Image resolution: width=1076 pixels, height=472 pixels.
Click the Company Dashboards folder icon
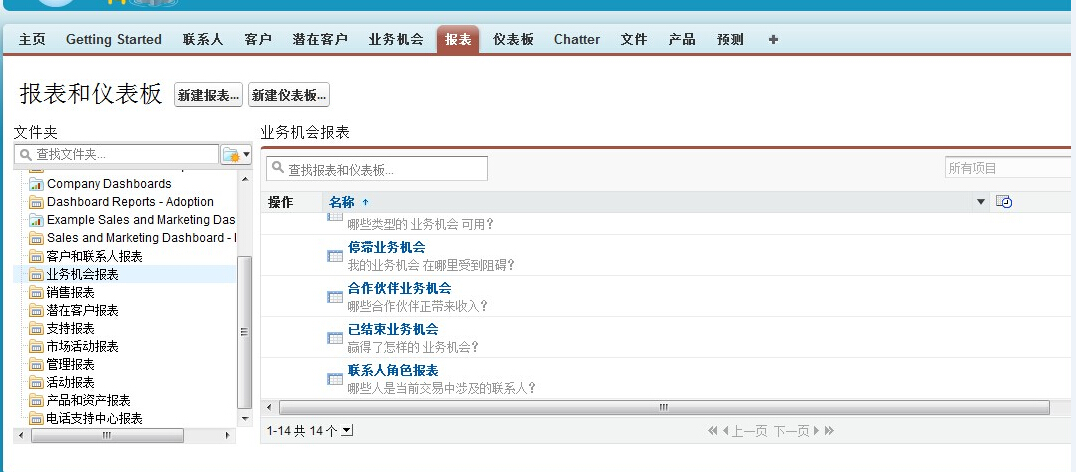click(37, 184)
